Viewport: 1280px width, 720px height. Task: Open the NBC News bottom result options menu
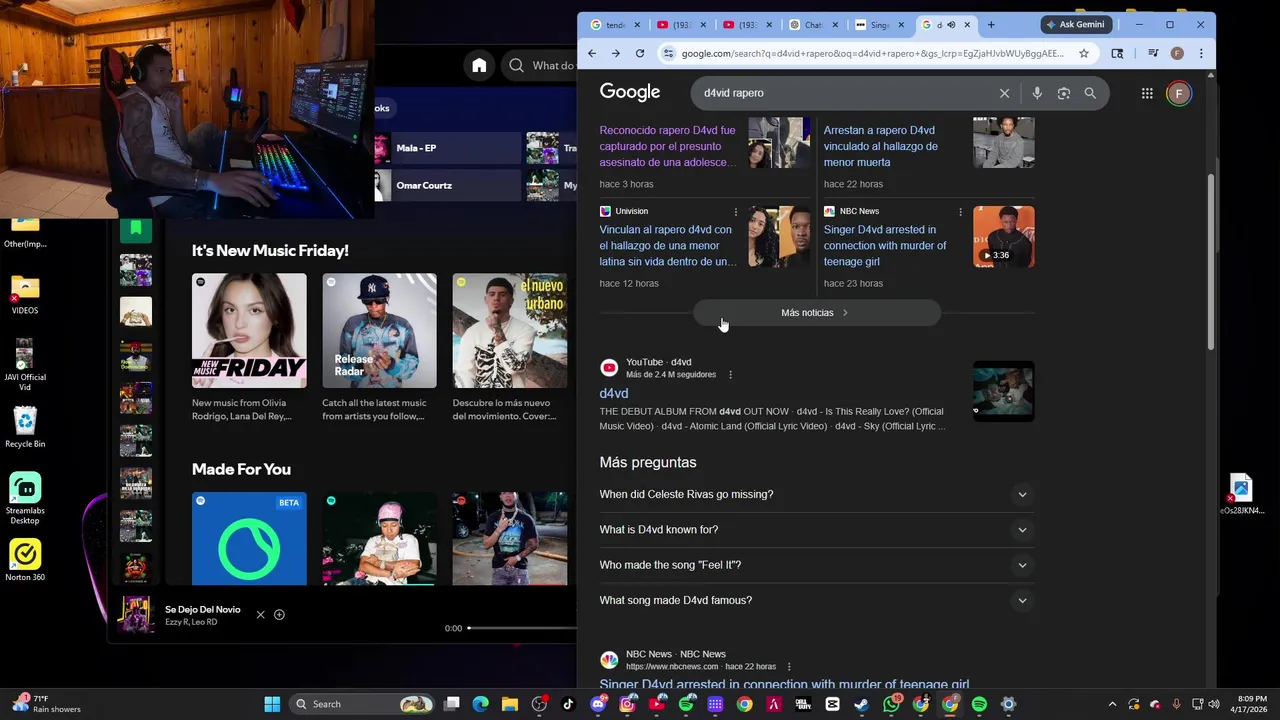[x=789, y=667]
